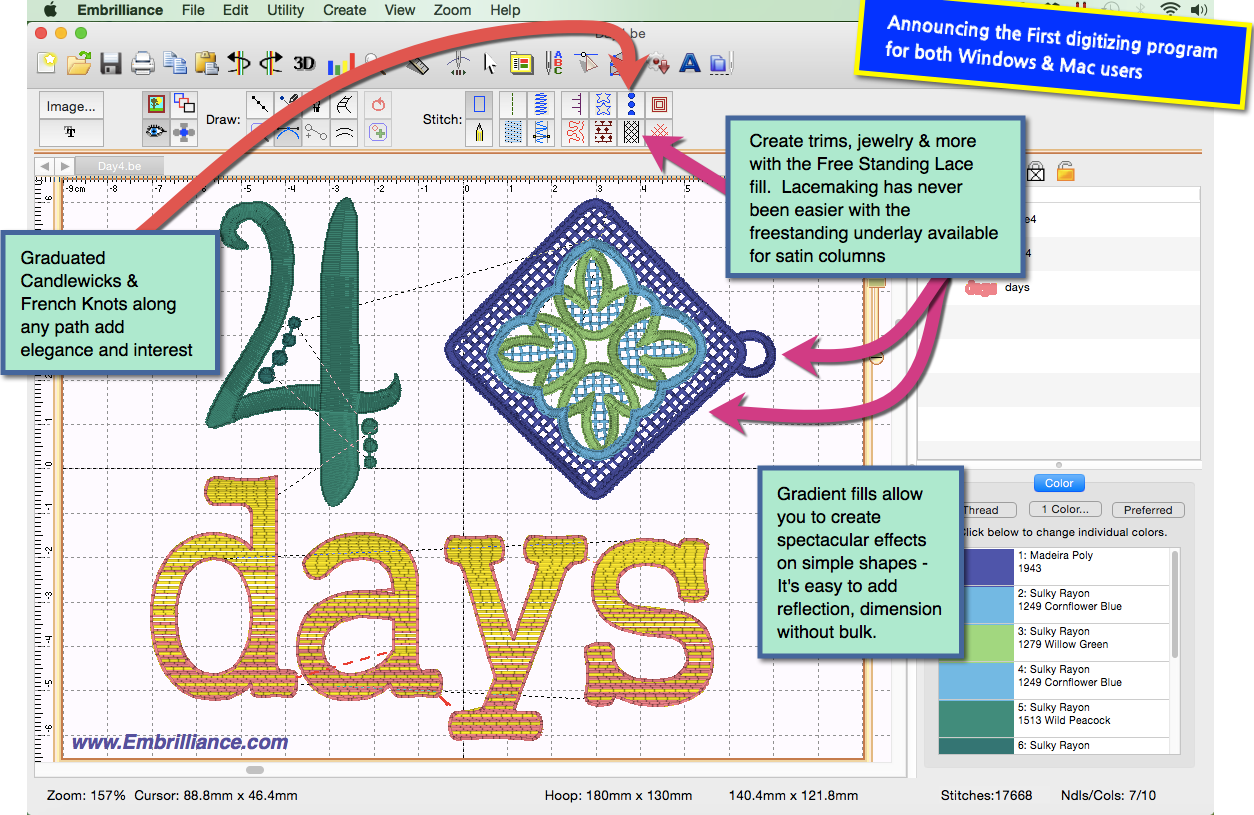Open the horizontal flip toolbar icon
This screenshot has height=815, width=1254.
(240, 63)
